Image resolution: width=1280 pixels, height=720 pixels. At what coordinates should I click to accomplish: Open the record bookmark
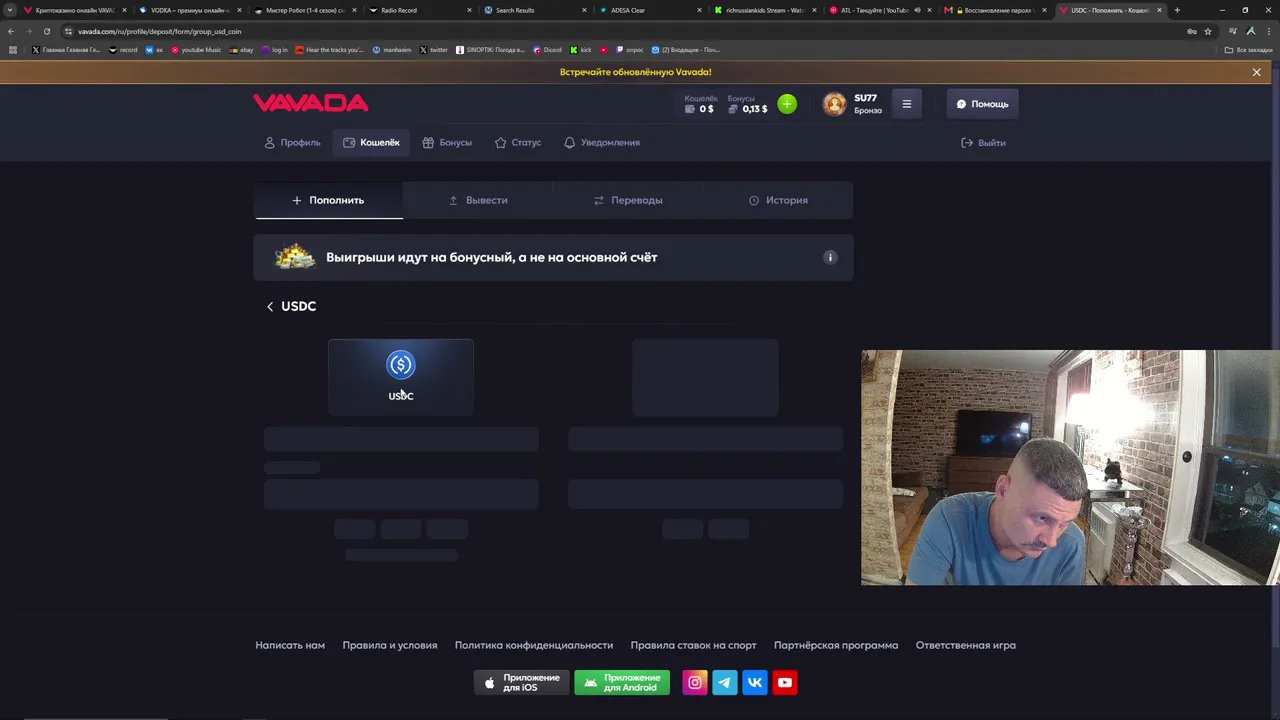coord(123,50)
